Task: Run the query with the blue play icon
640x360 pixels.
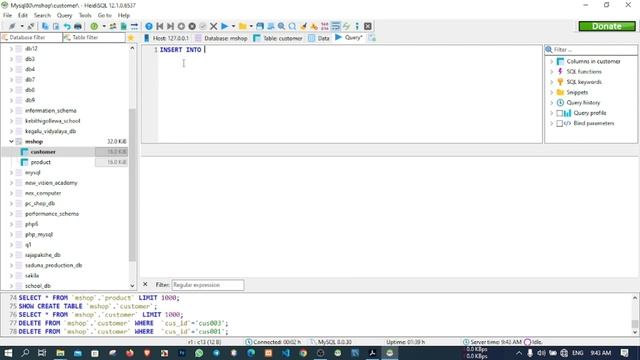Action: click(x=224, y=26)
